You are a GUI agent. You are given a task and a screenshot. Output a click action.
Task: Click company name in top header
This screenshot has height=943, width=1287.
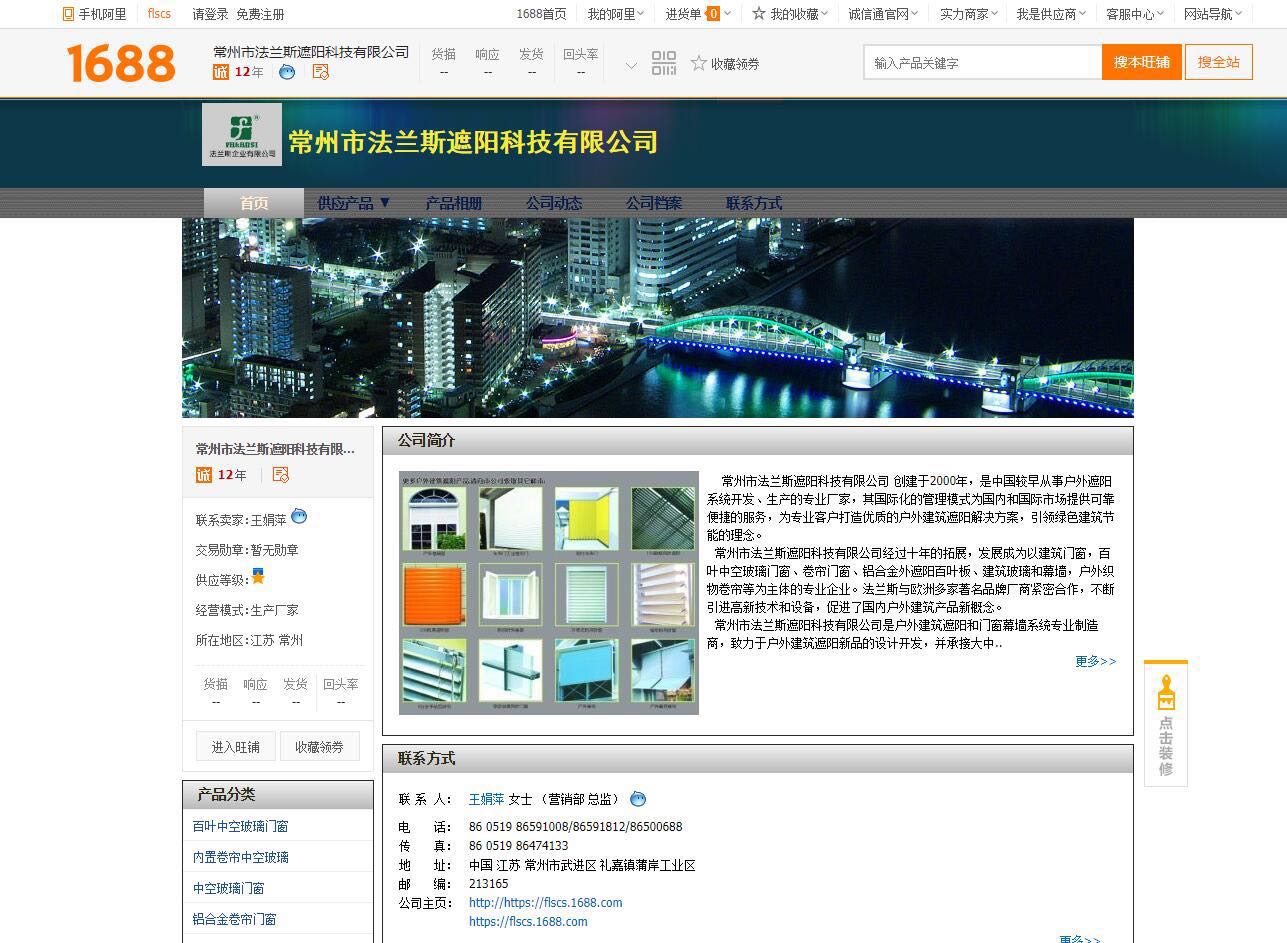click(311, 52)
